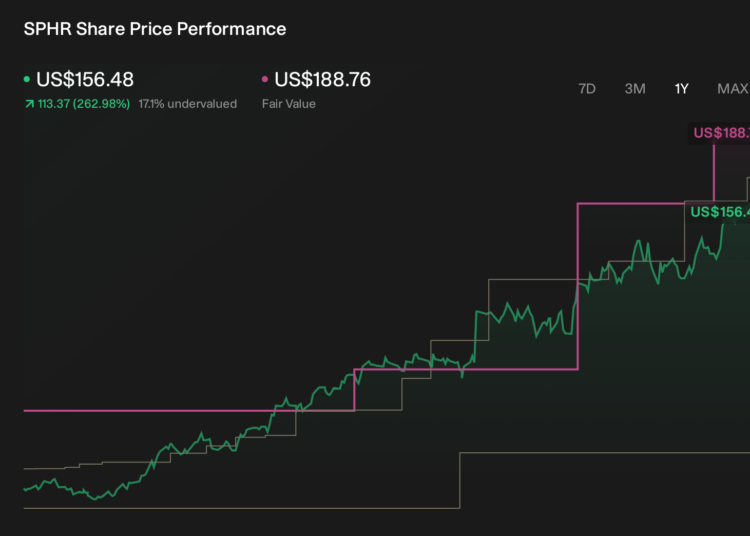
Task: Click the US$188.76 fair value figure
Action: coord(322,79)
